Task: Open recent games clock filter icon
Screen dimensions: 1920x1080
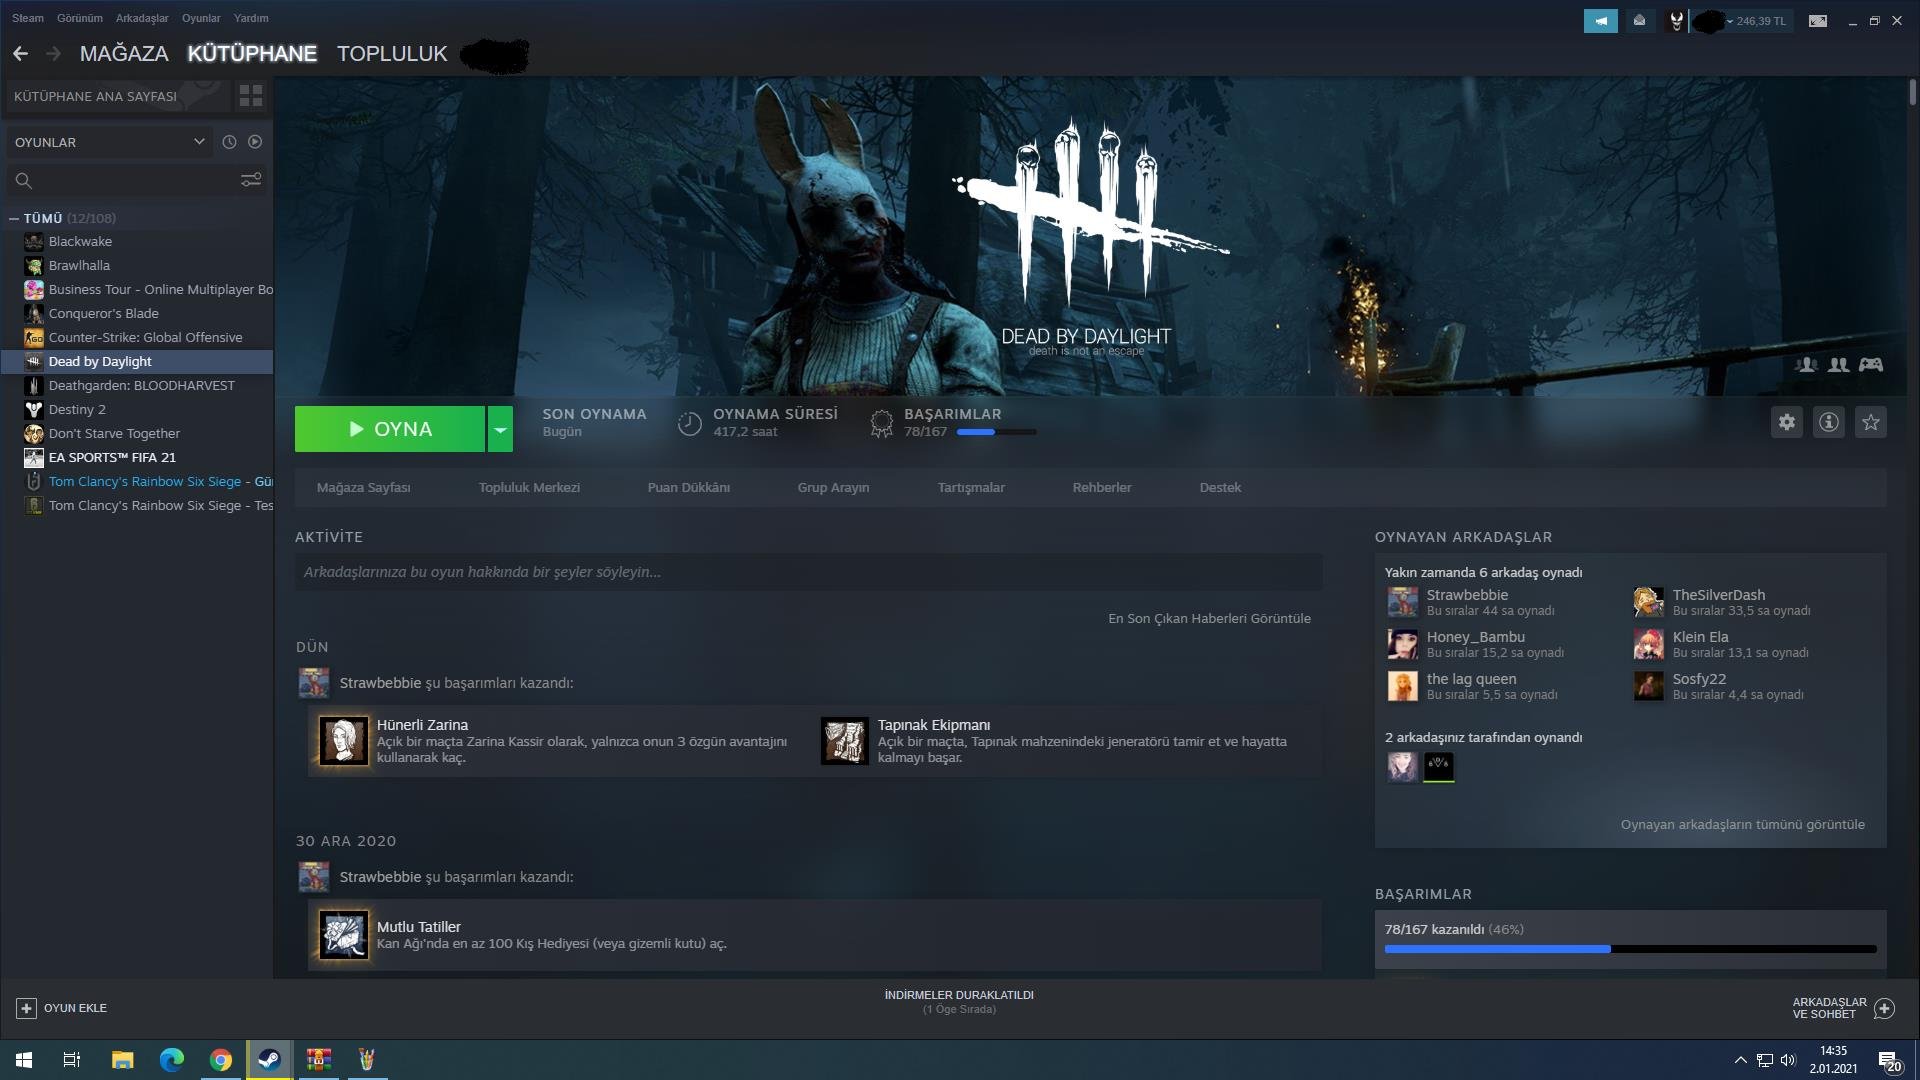Action: click(229, 142)
